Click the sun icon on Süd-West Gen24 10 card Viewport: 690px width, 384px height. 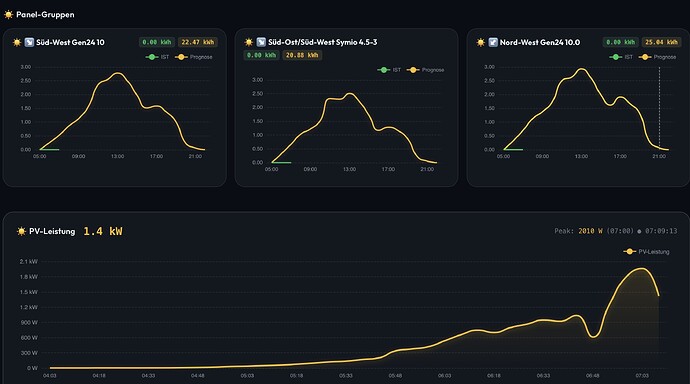pos(17,43)
